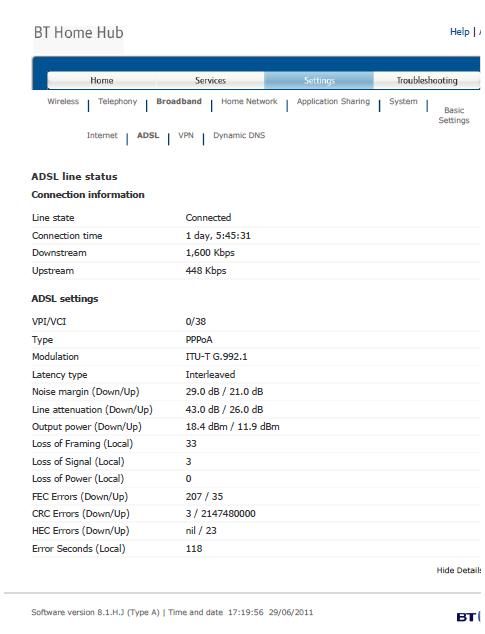
Task: Click the VPI/VCI label
Action: [49, 321]
